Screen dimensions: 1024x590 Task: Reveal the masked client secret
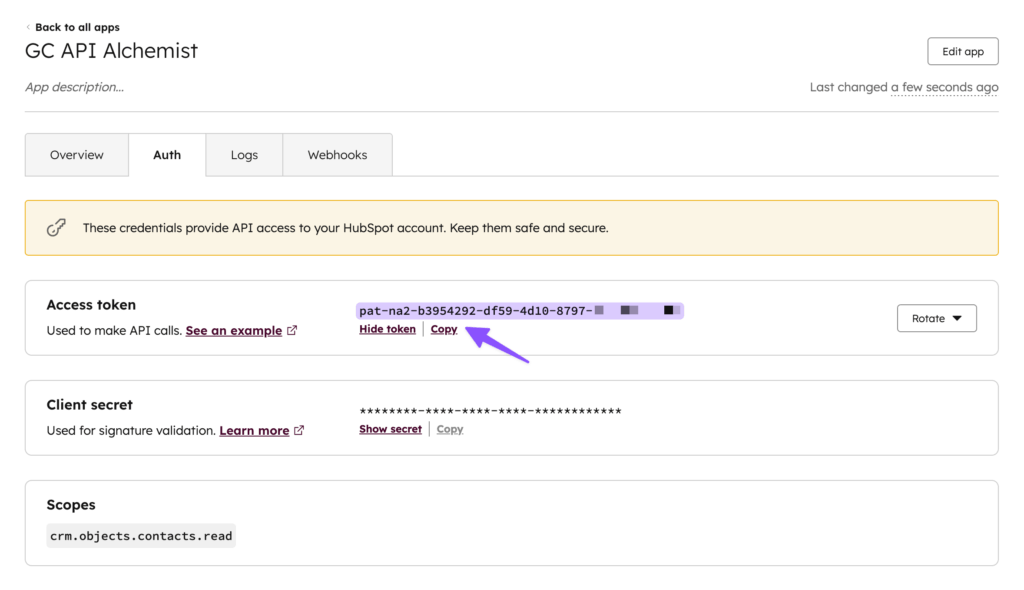click(x=389, y=428)
